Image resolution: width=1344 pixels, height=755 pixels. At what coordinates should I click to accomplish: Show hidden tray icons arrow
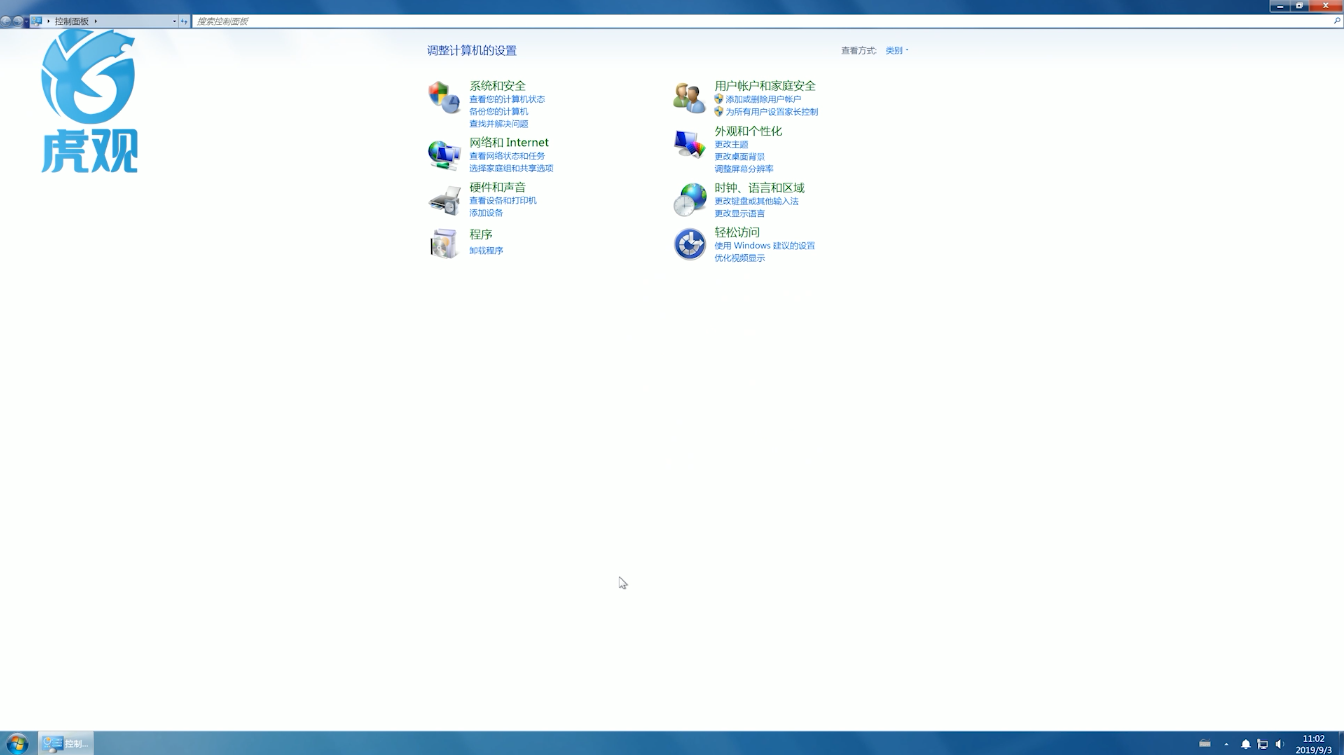click(1226, 744)
